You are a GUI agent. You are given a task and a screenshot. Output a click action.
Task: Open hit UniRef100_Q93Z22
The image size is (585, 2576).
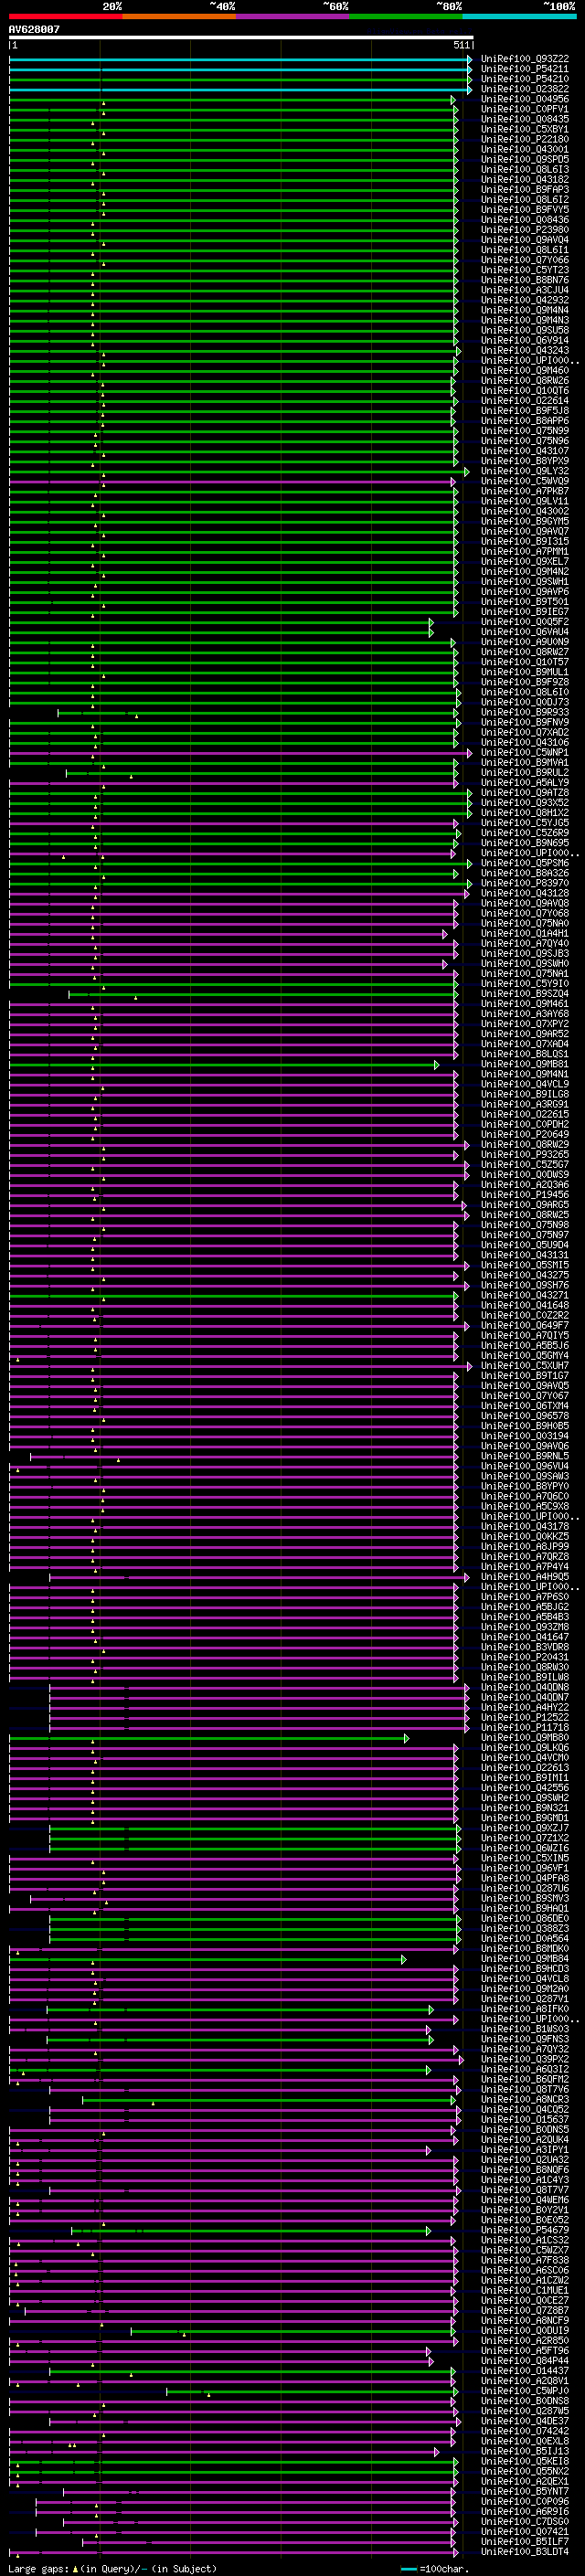525,59
